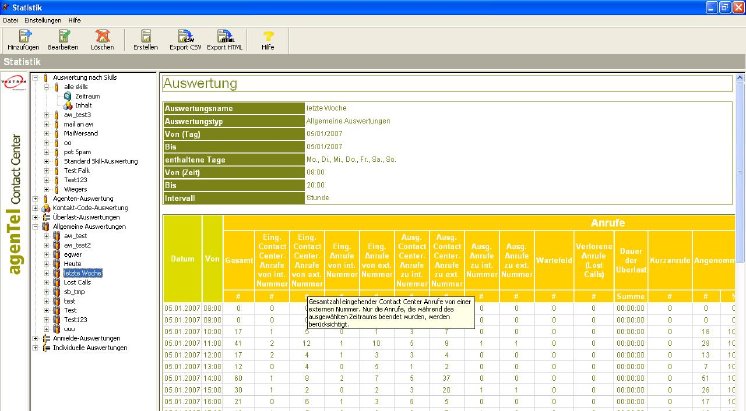Select the eqwer tree item
The image size is (746, 411).
point(73,254)
